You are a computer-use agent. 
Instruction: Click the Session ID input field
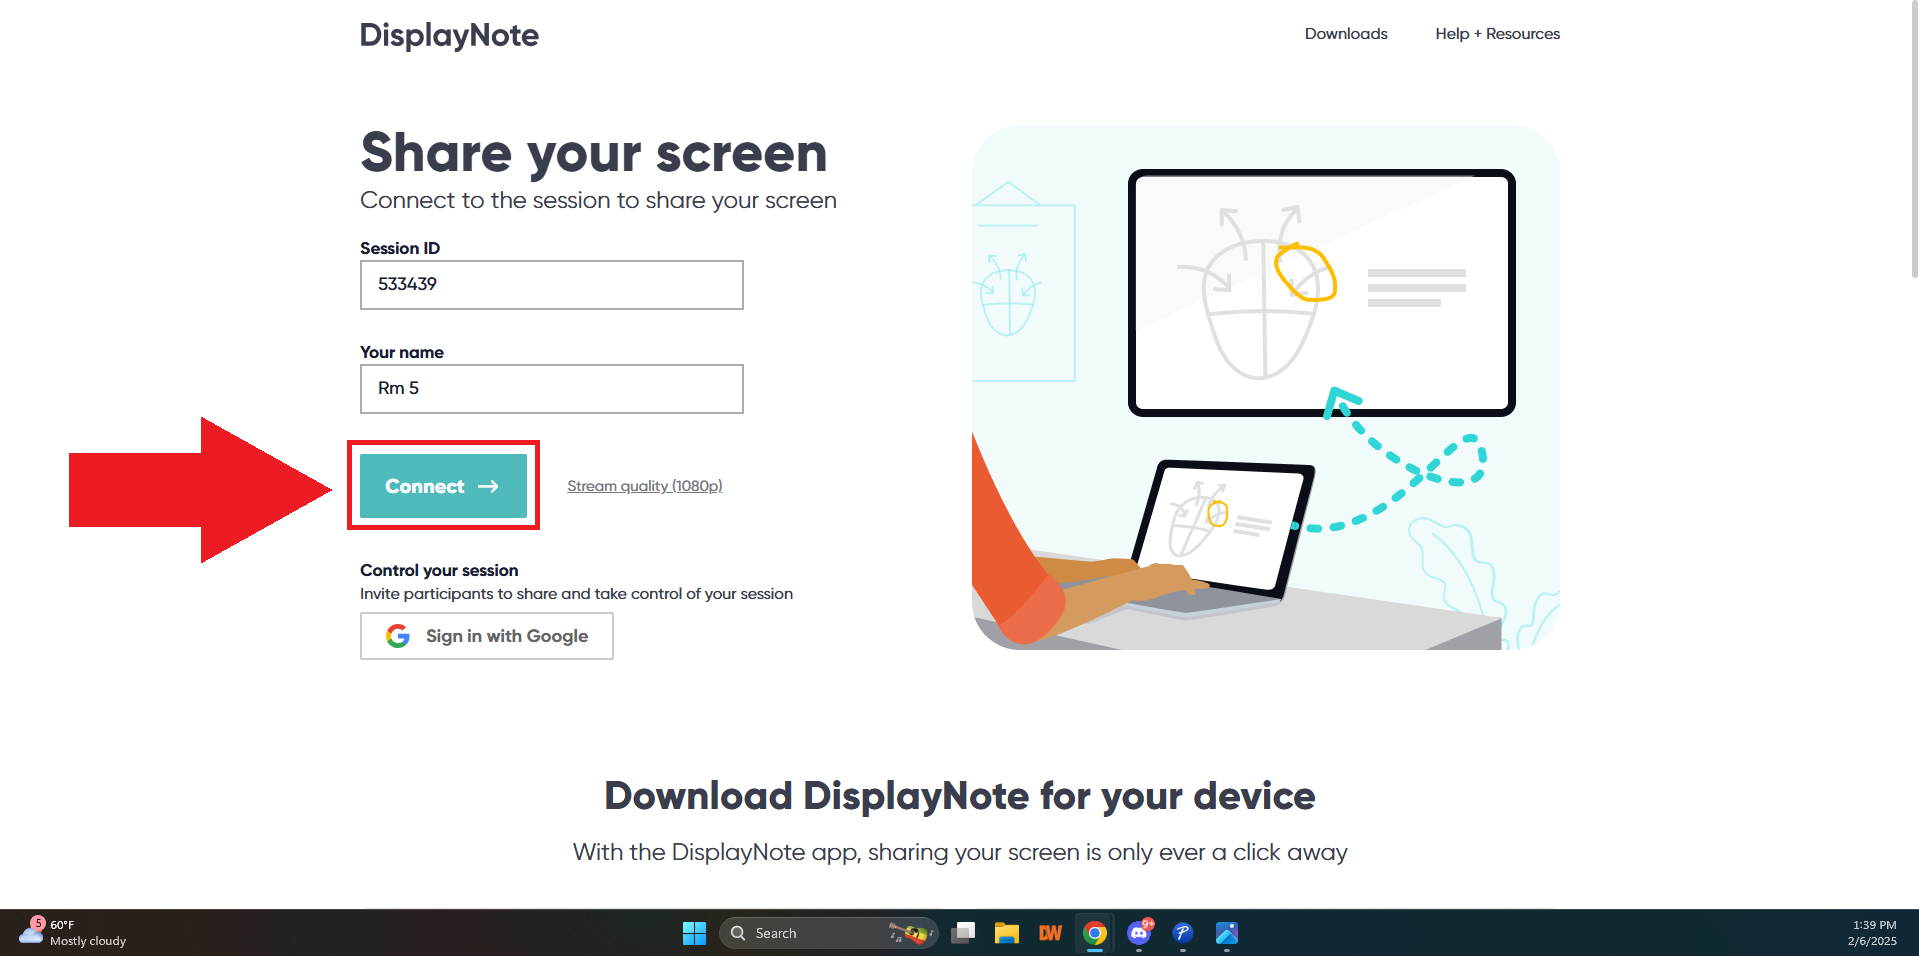(x=551, y=285)
